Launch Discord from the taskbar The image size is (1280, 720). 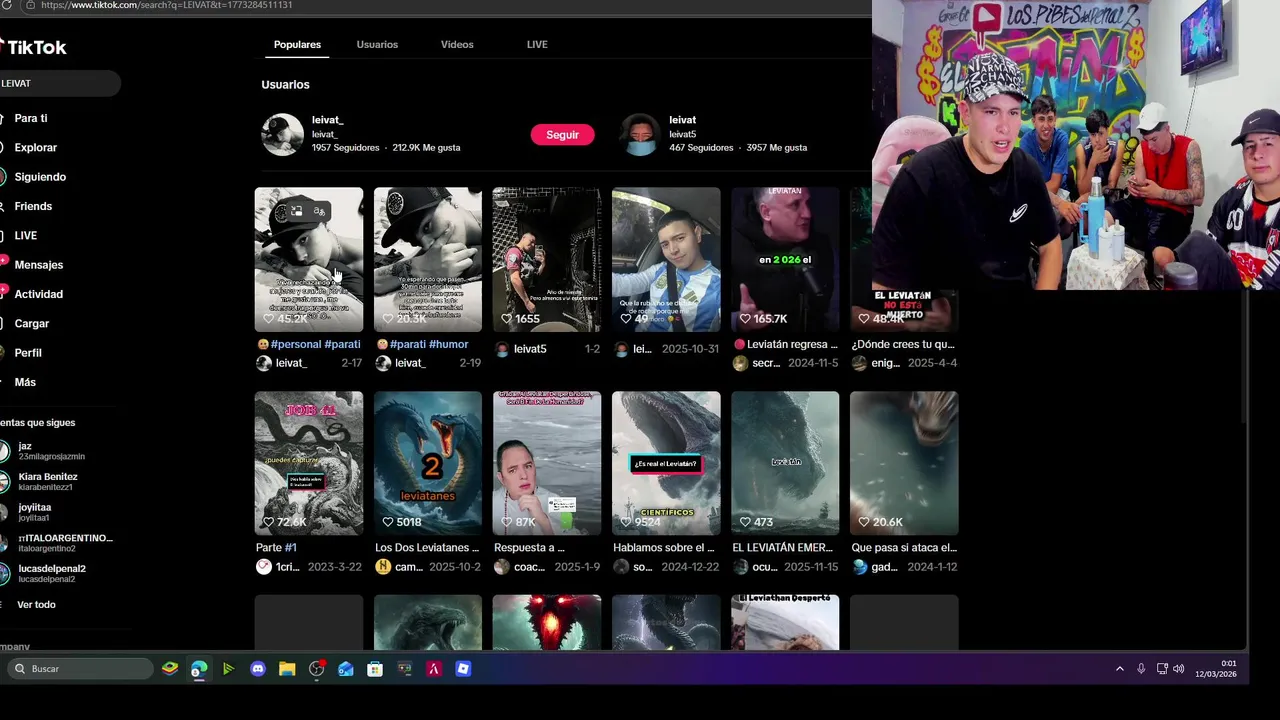coord(258,669)
